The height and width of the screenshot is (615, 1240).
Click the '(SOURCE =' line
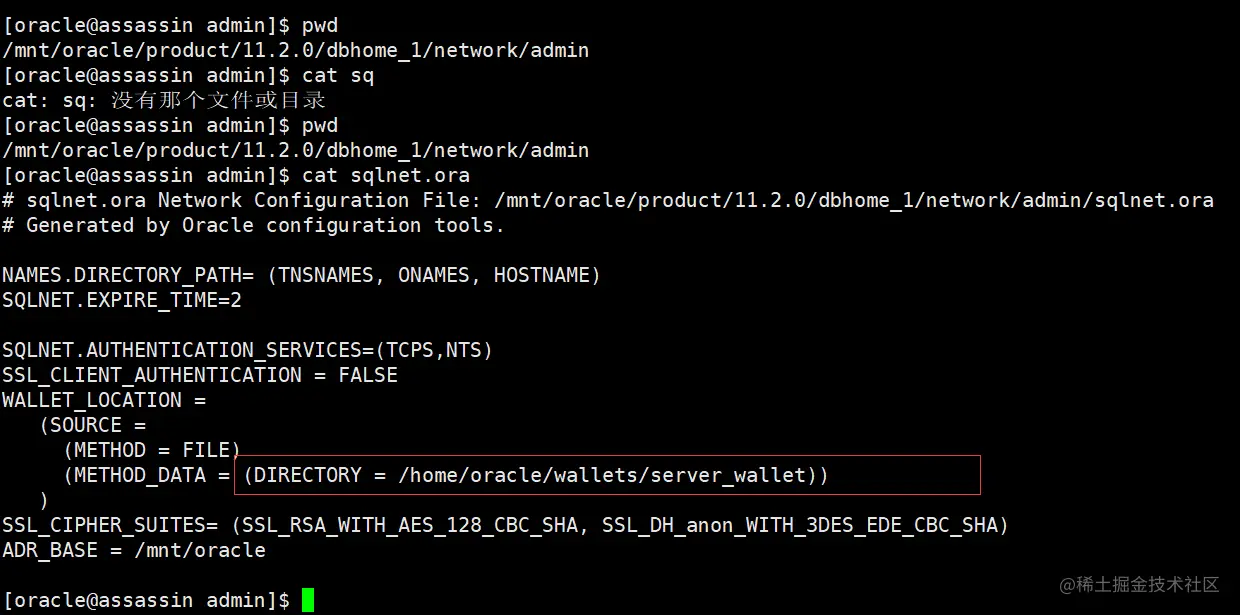92,425
